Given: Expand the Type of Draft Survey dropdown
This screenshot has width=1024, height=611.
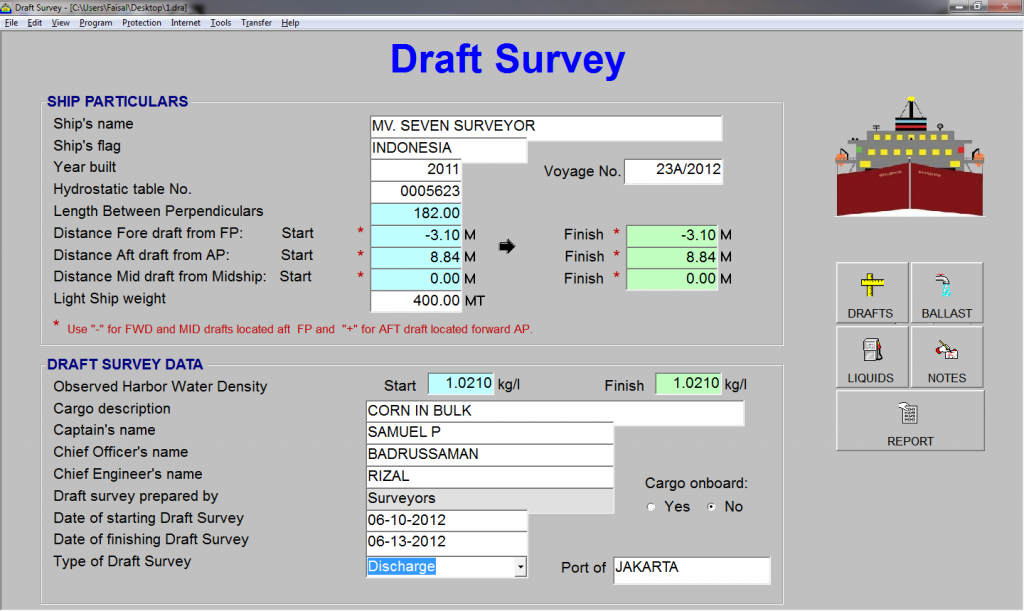Looking at the screenshot, I should pyautogui.click(x=520, y=567).
